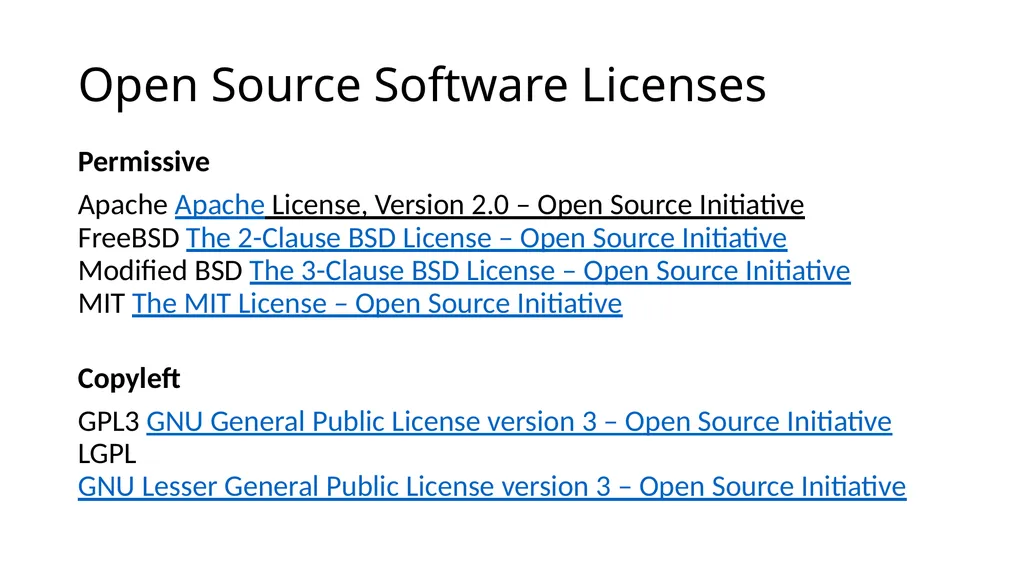
Task: Open GNU General Public License version 3 link
Action: [x=519, y=421]
